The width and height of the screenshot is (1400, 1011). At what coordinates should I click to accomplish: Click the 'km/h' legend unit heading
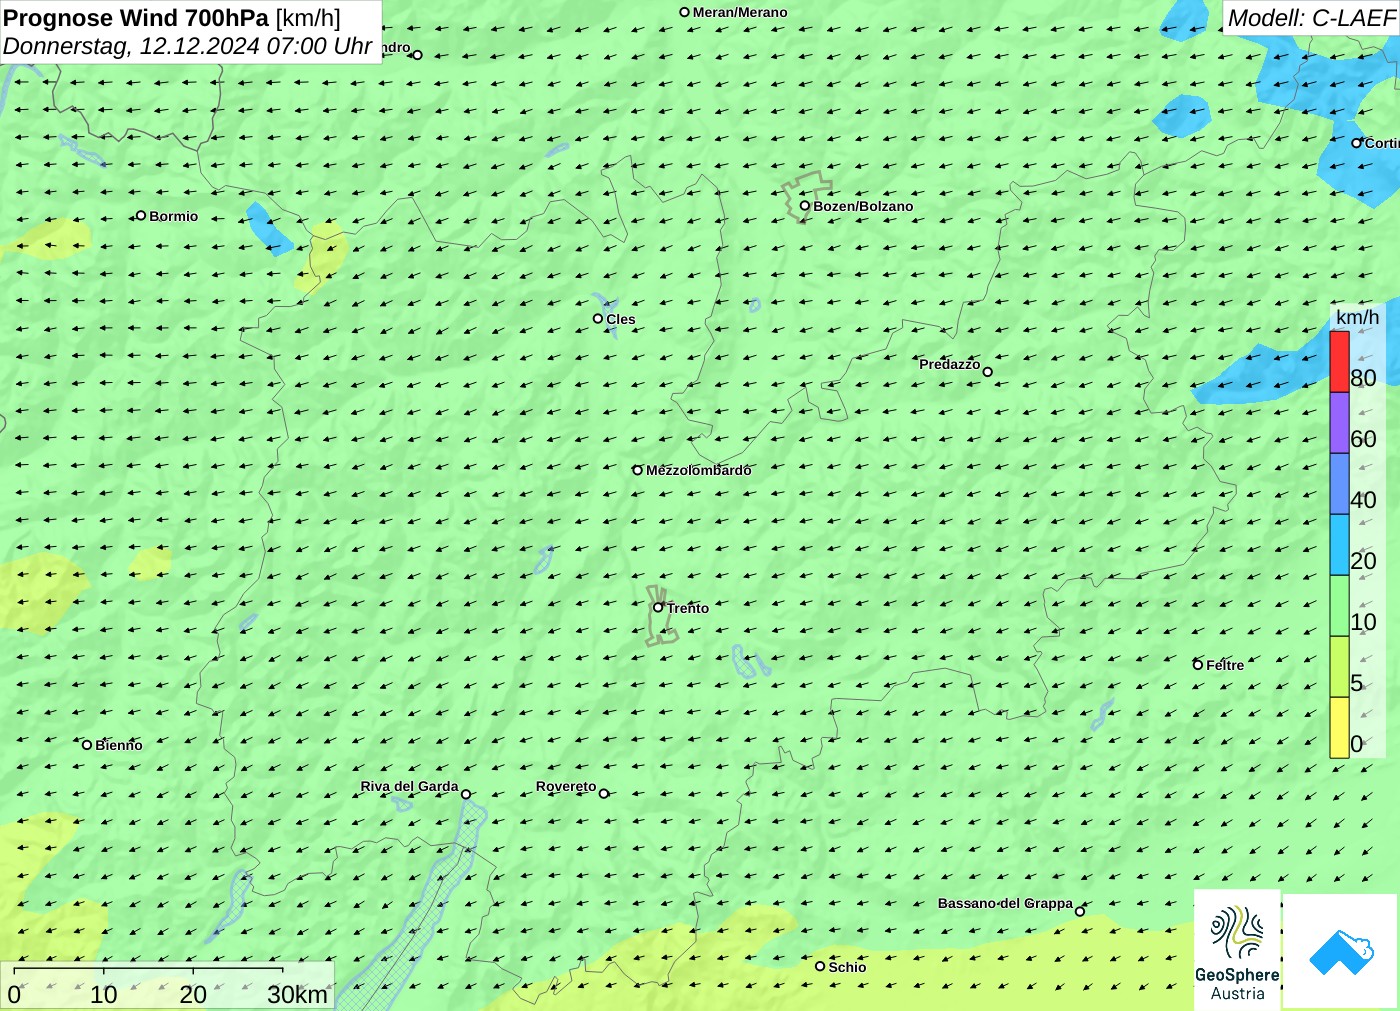pos(1358,317)
